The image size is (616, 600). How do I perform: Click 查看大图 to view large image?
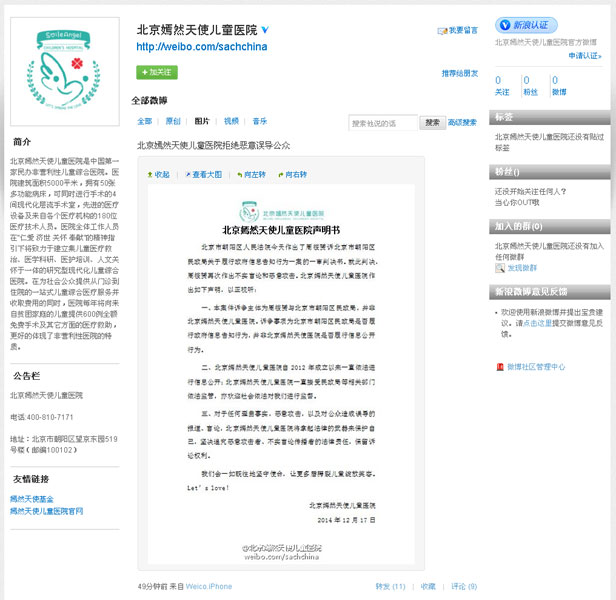click(x=204, y=174)
